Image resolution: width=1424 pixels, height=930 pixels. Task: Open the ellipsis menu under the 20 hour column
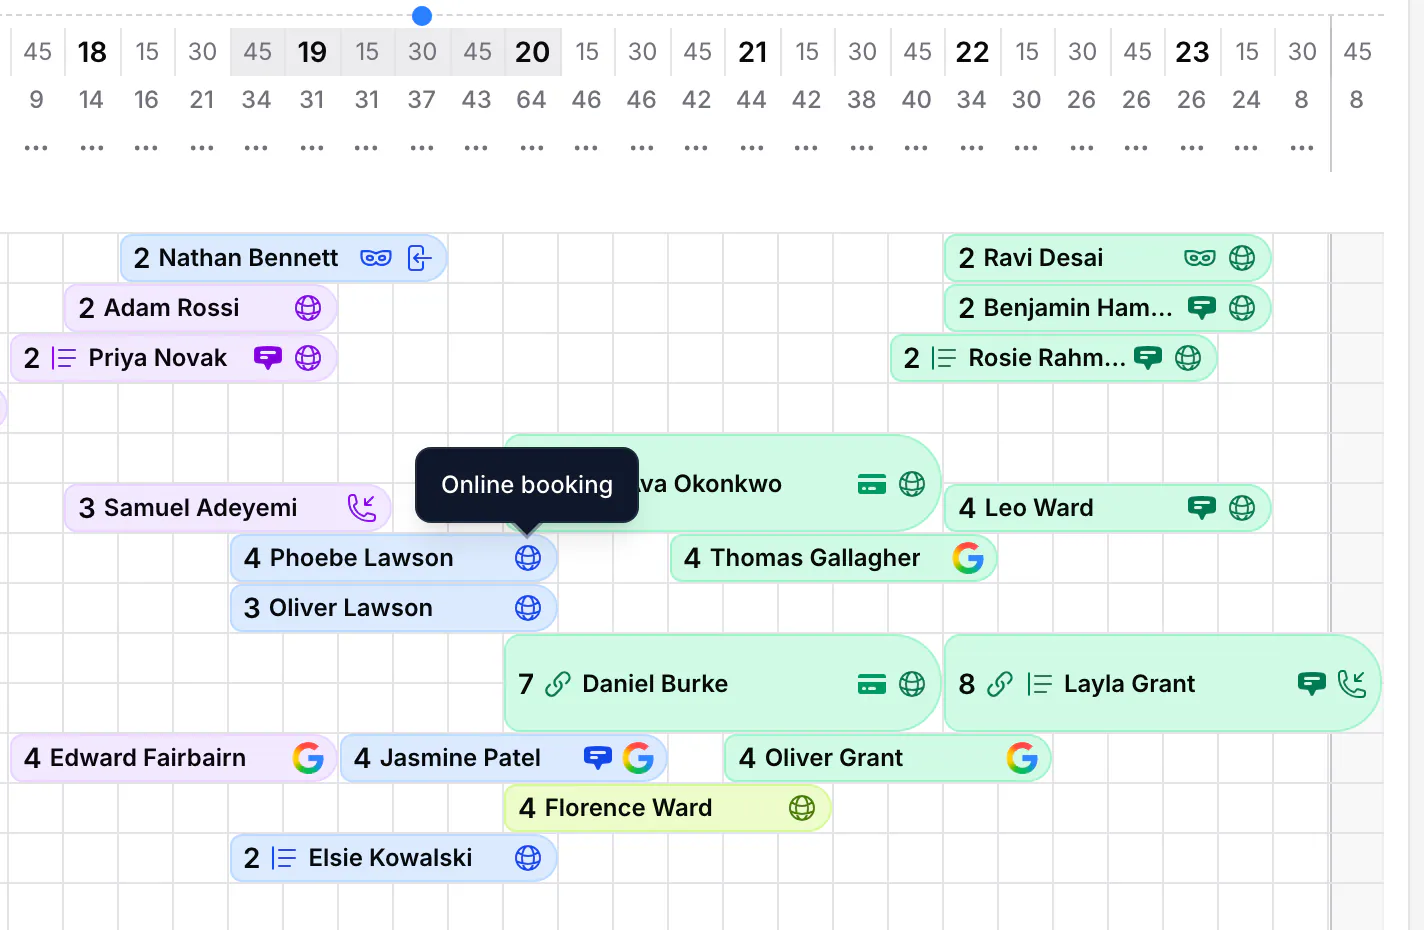tap(532, 148)
